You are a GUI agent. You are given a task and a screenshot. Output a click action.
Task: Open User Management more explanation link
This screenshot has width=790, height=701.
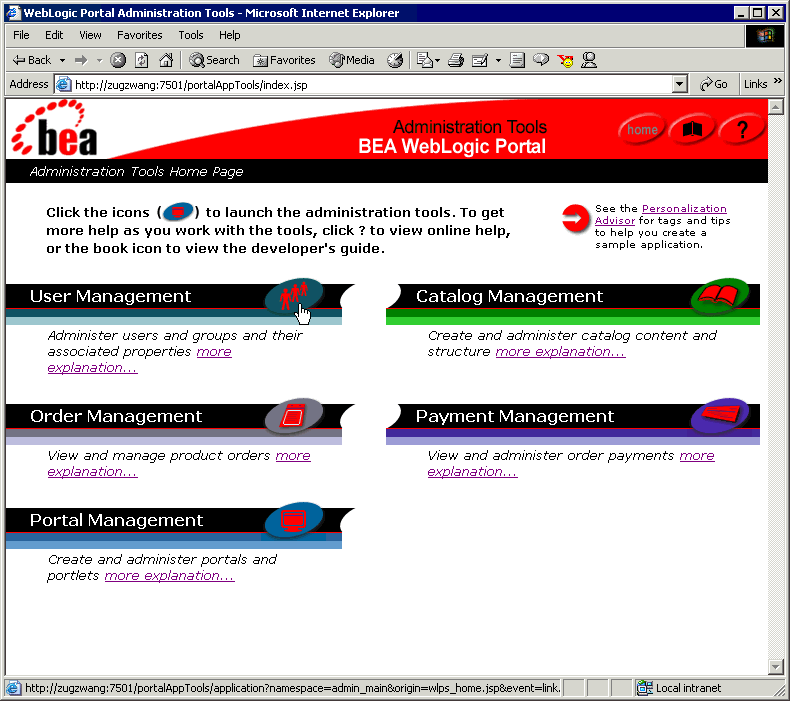[140, 359]
